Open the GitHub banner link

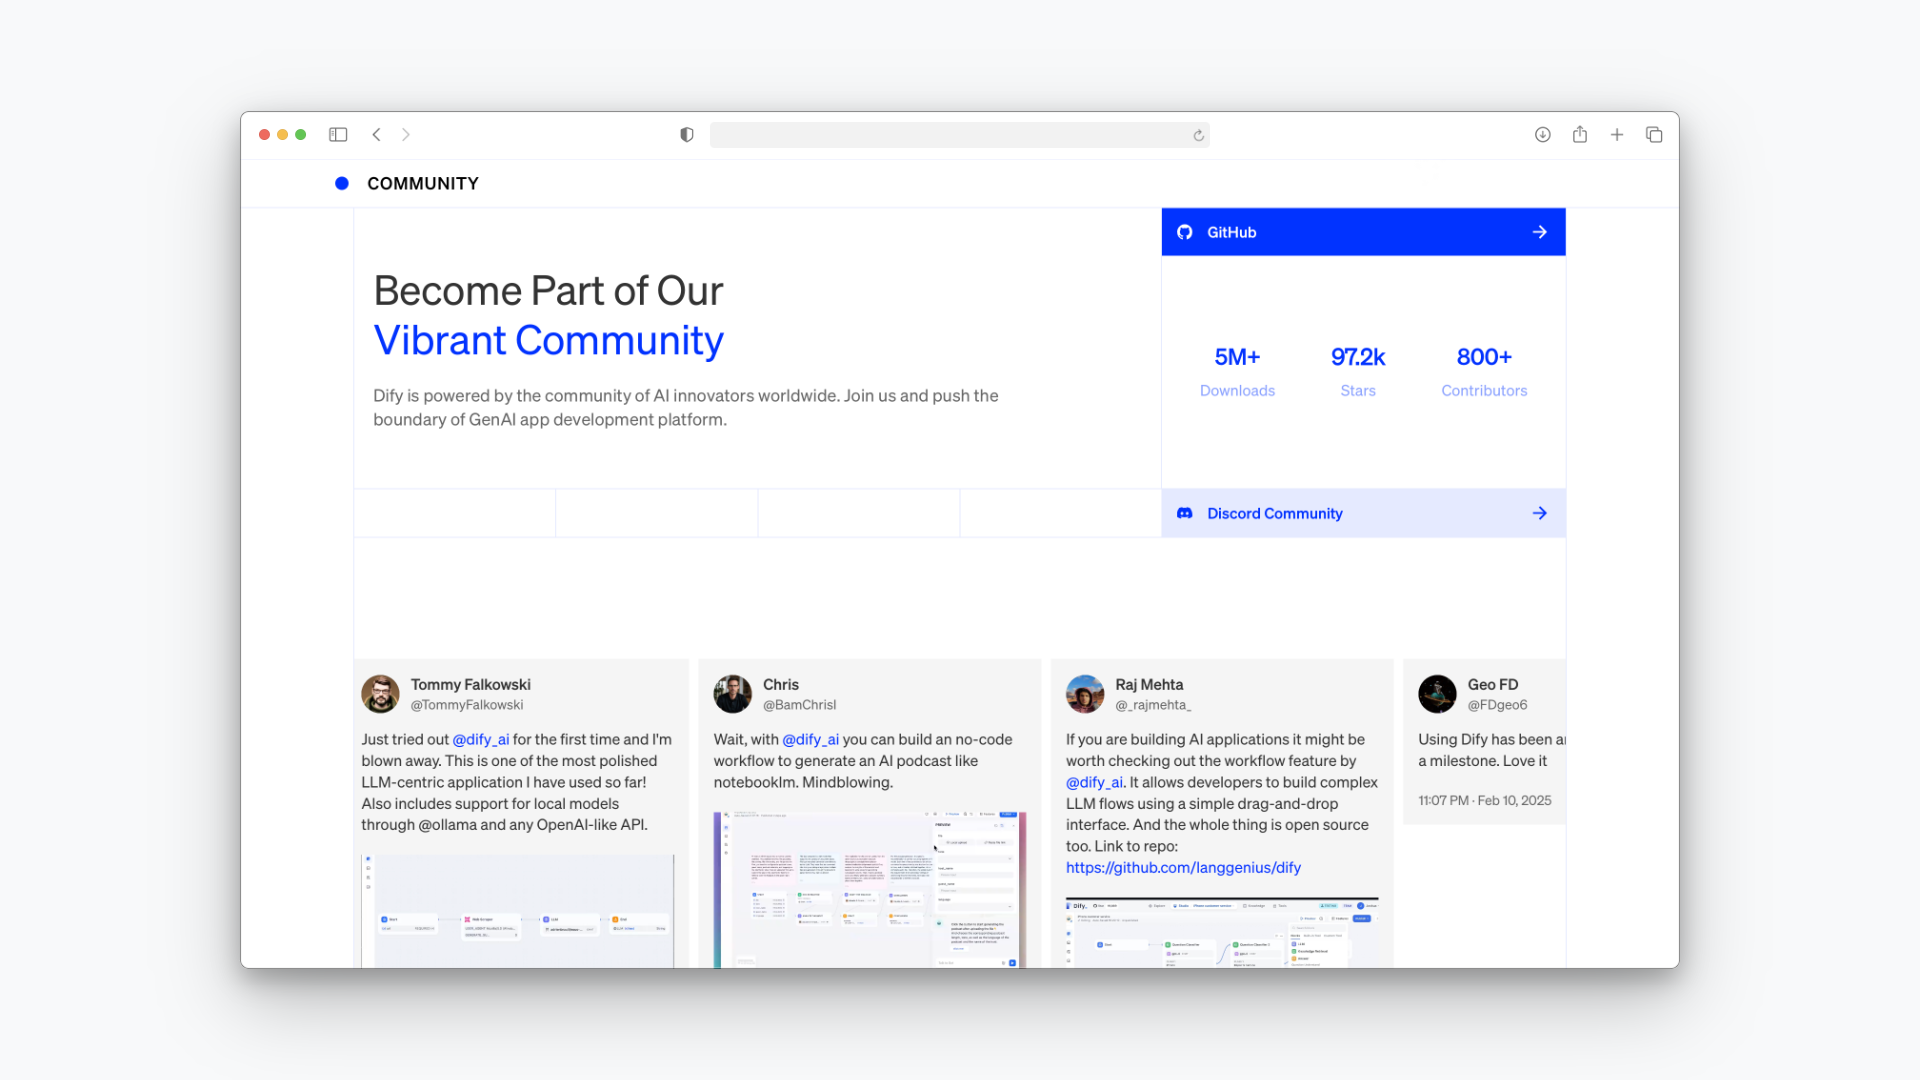(x=1363, y=232)
